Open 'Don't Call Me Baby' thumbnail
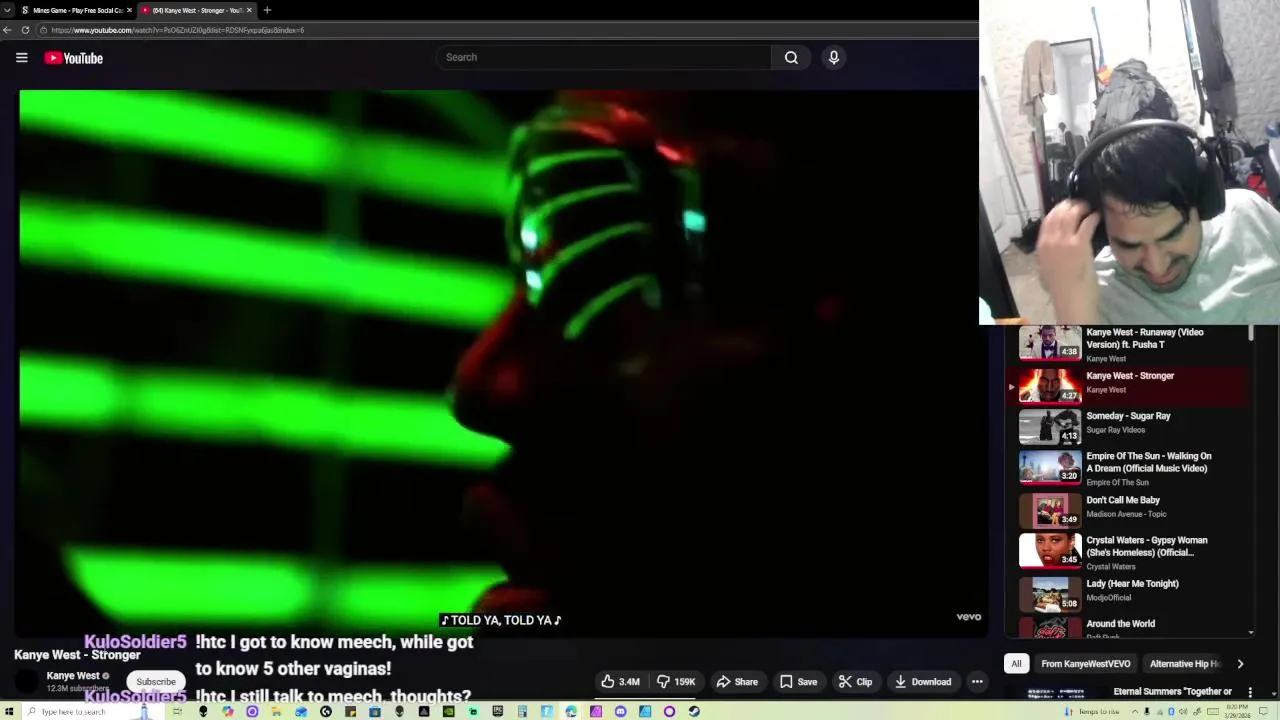Screen dimensions: 1280x720 click(1049, 510)
